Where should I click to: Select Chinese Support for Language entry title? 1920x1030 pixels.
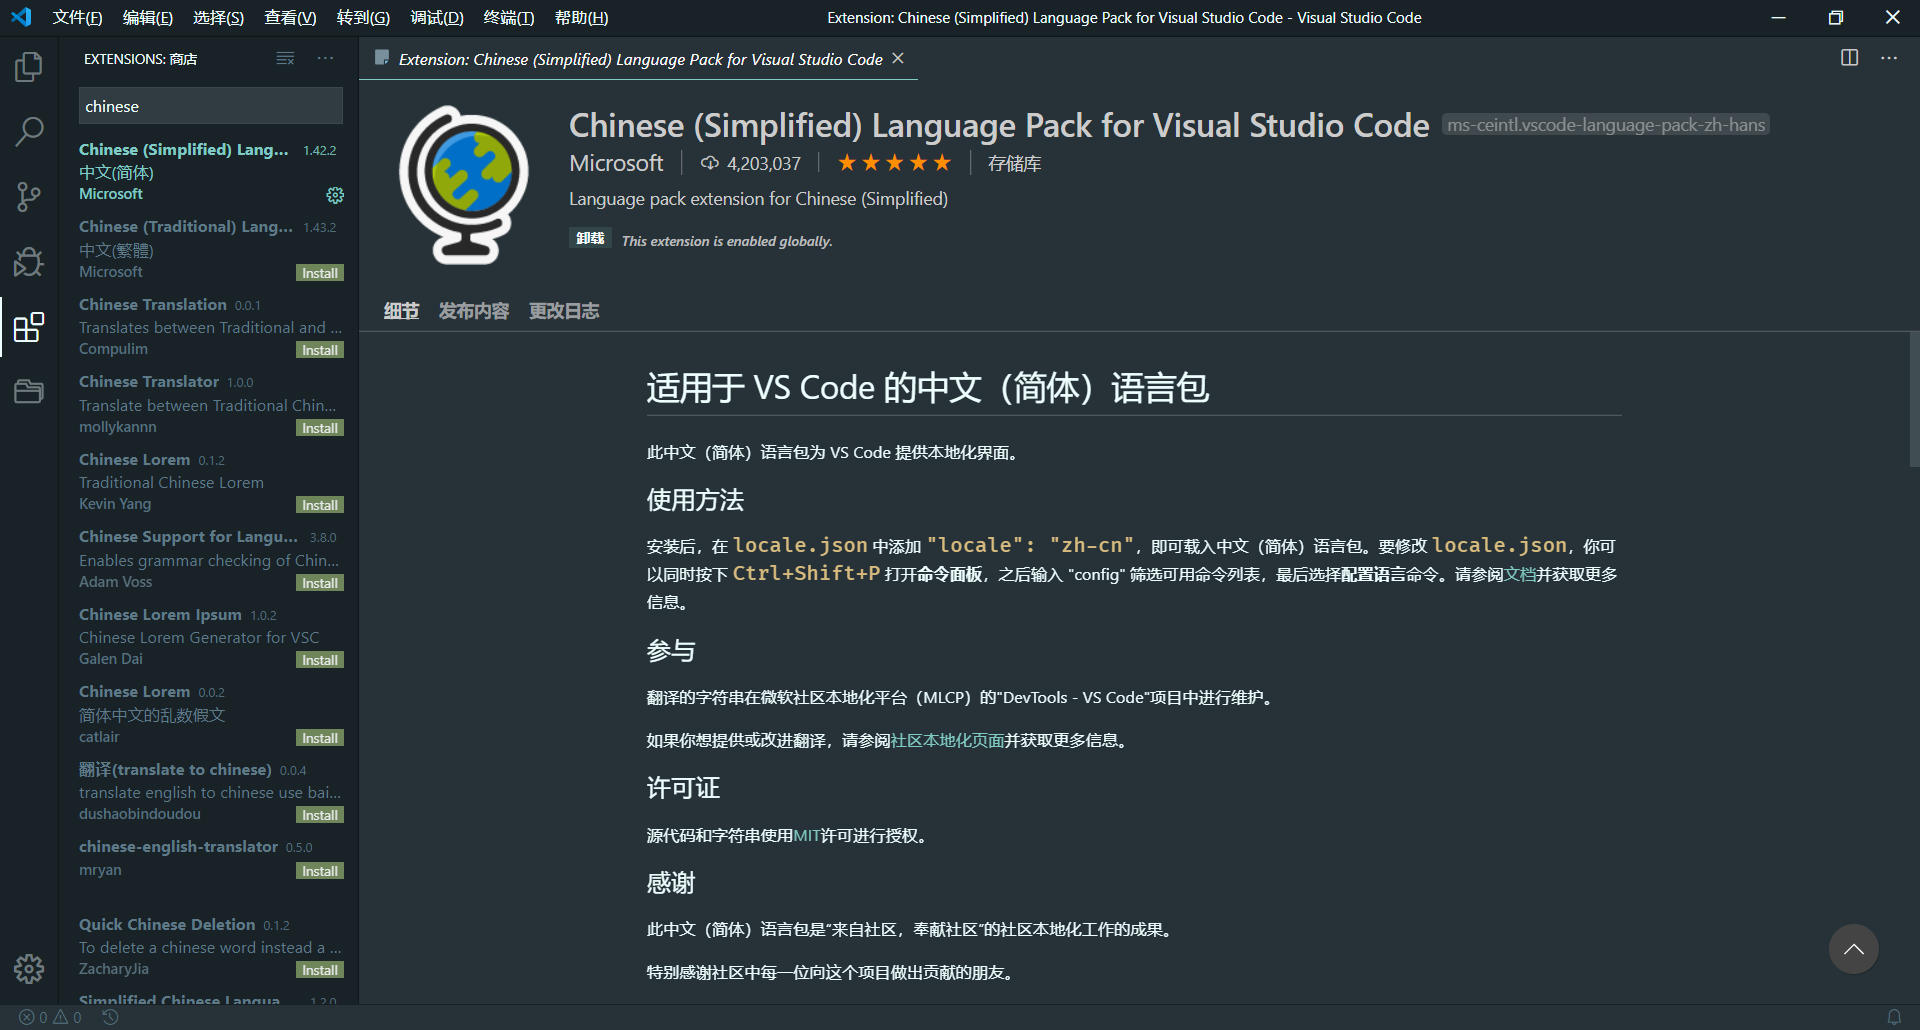click(189, 537)
